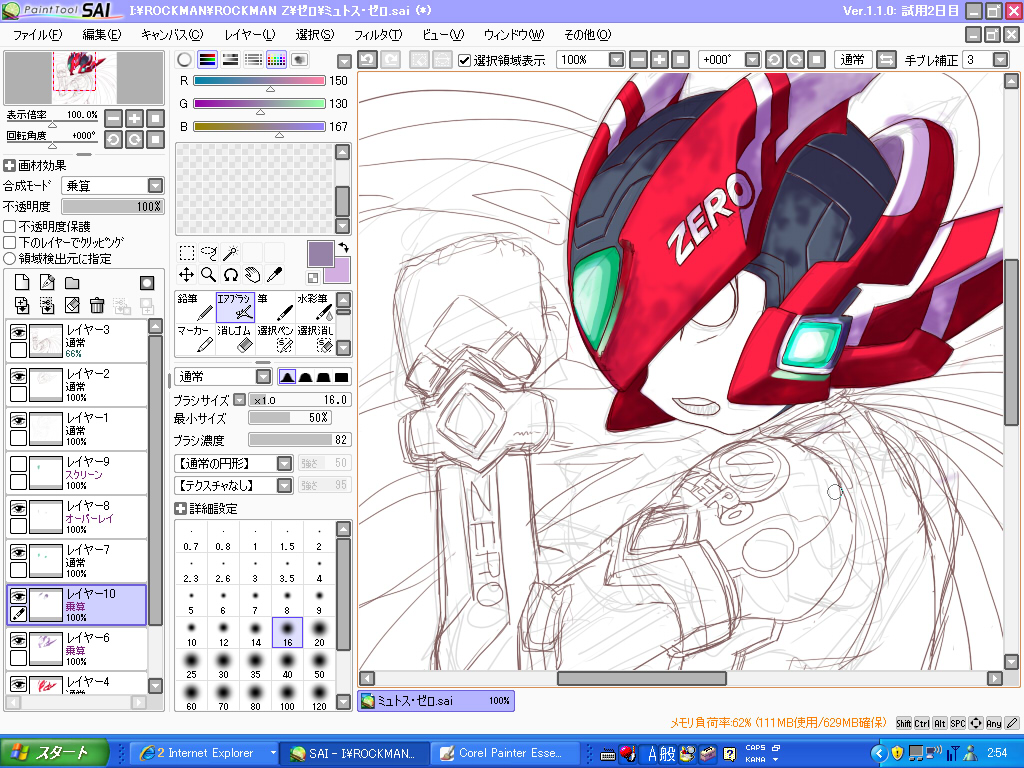Uncheck the 選択領域表示 checkbox
Screen dimensions: 1024x768
tap(464, 60)
